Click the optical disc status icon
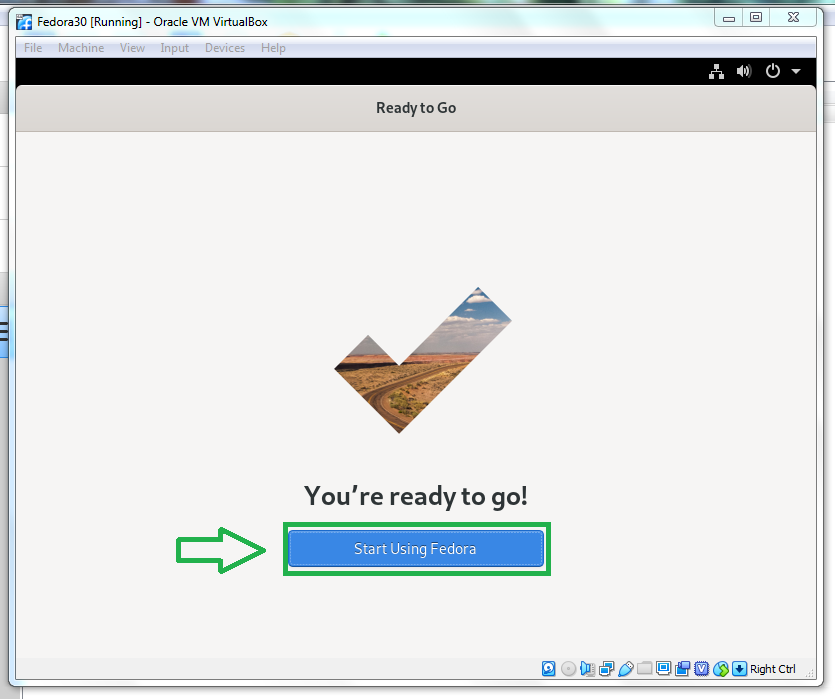 568,669
